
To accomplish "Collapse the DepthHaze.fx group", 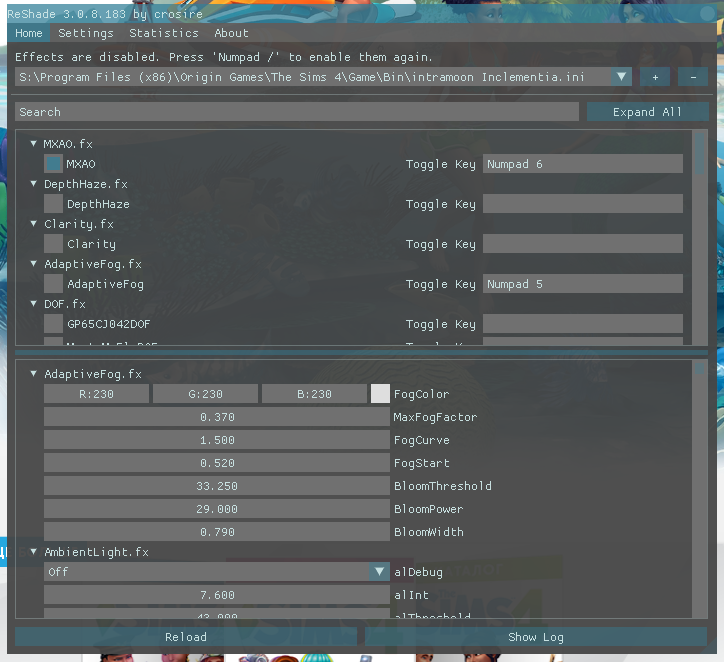I will [x=33, y=184].
